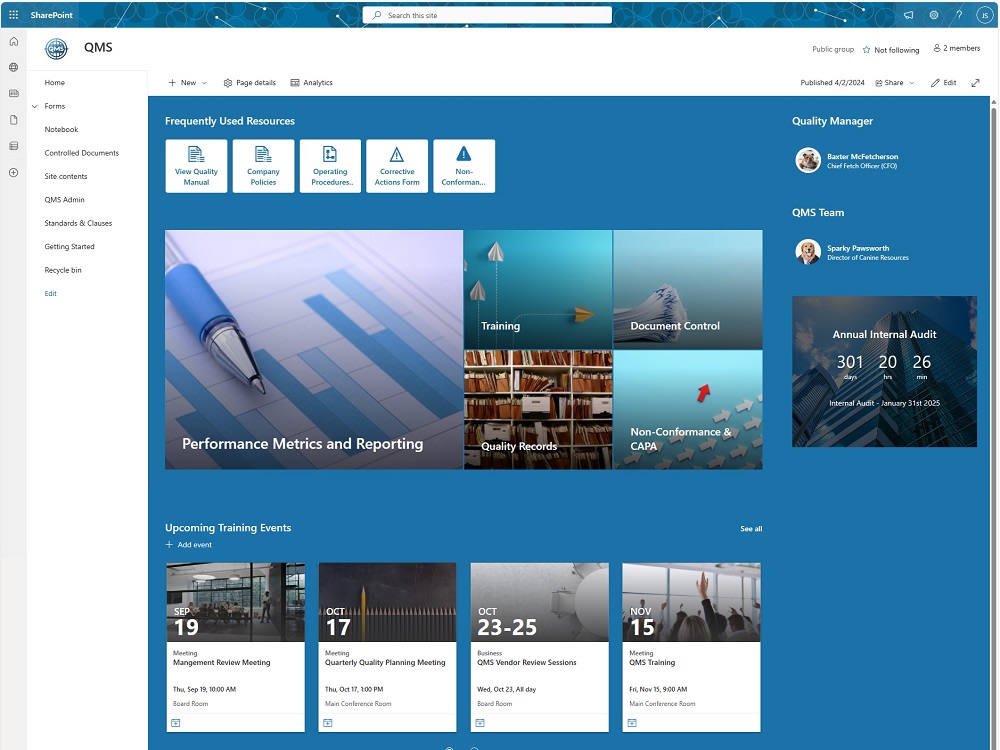Open Page details
Viewport: 1000px width, 750px height.
tap(249, 83)
